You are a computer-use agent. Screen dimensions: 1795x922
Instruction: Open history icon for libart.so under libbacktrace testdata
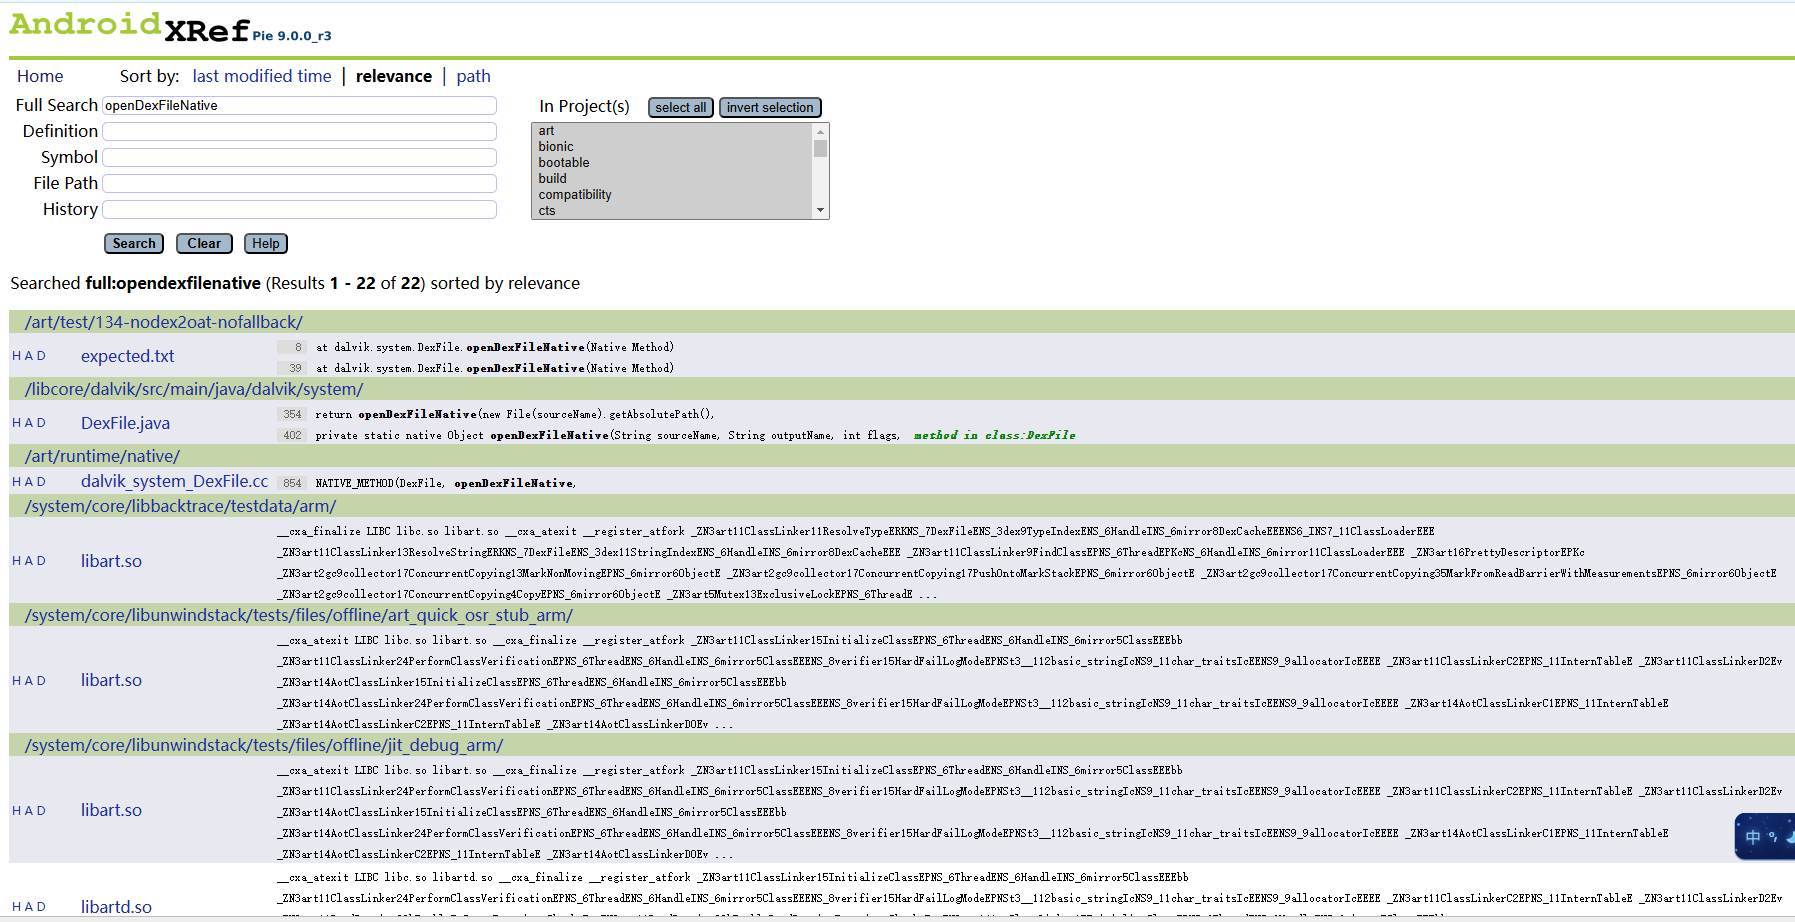pyautogui.click(x=16, y=560)
